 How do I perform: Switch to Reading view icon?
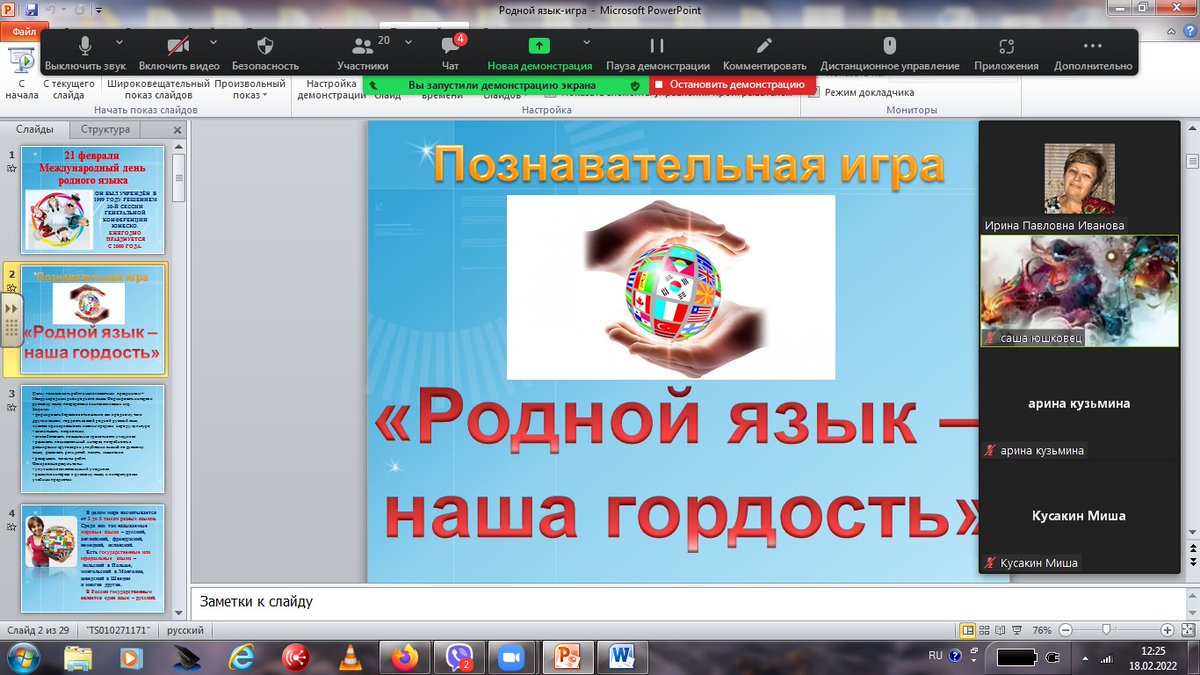coord(999,631)
